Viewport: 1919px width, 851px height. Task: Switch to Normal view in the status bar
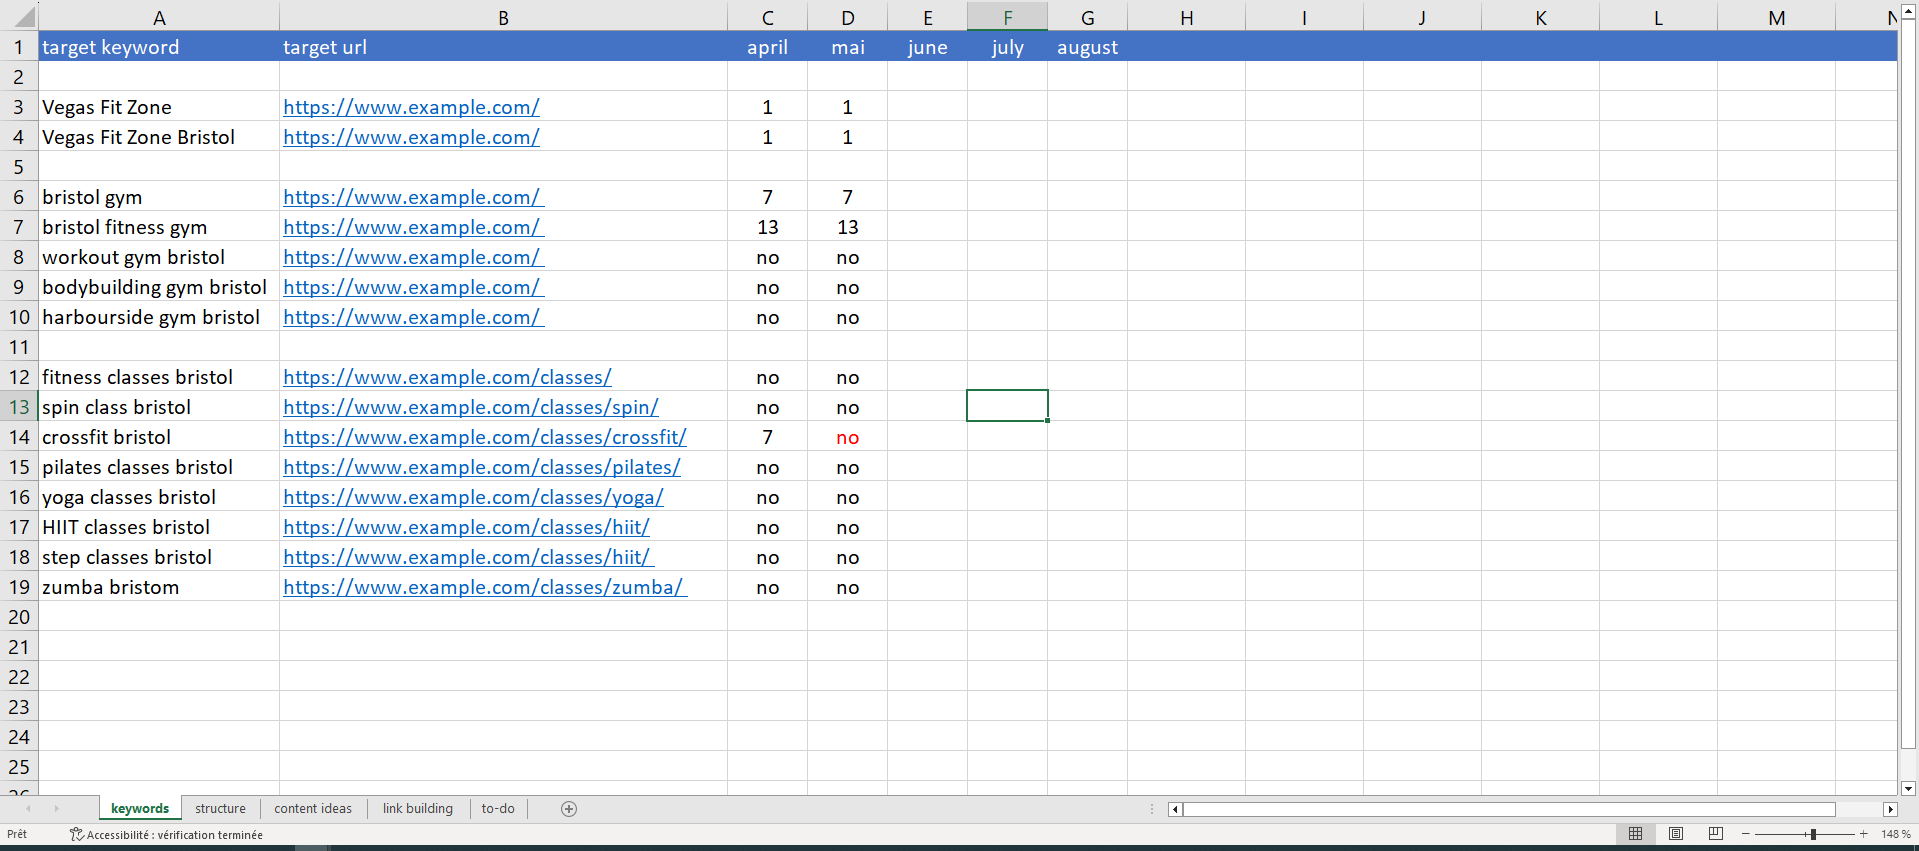(1635, 834)
